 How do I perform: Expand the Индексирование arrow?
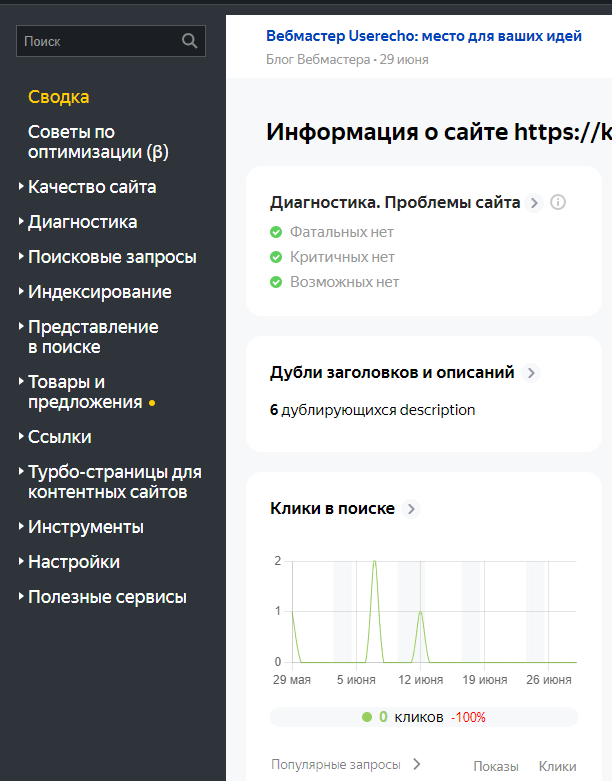[x=21, y=291]
